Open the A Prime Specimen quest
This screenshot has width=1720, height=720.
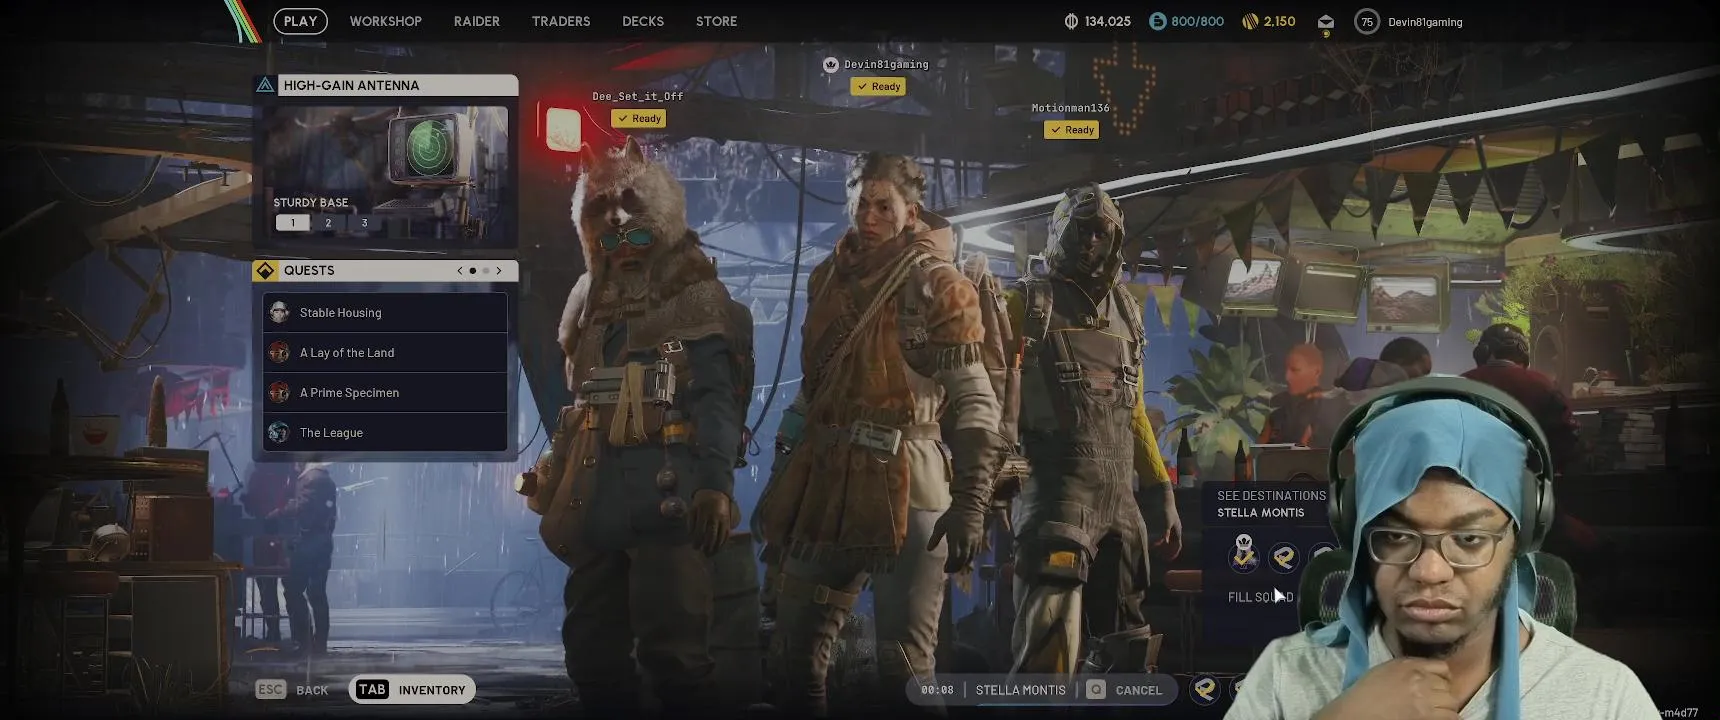385,393
